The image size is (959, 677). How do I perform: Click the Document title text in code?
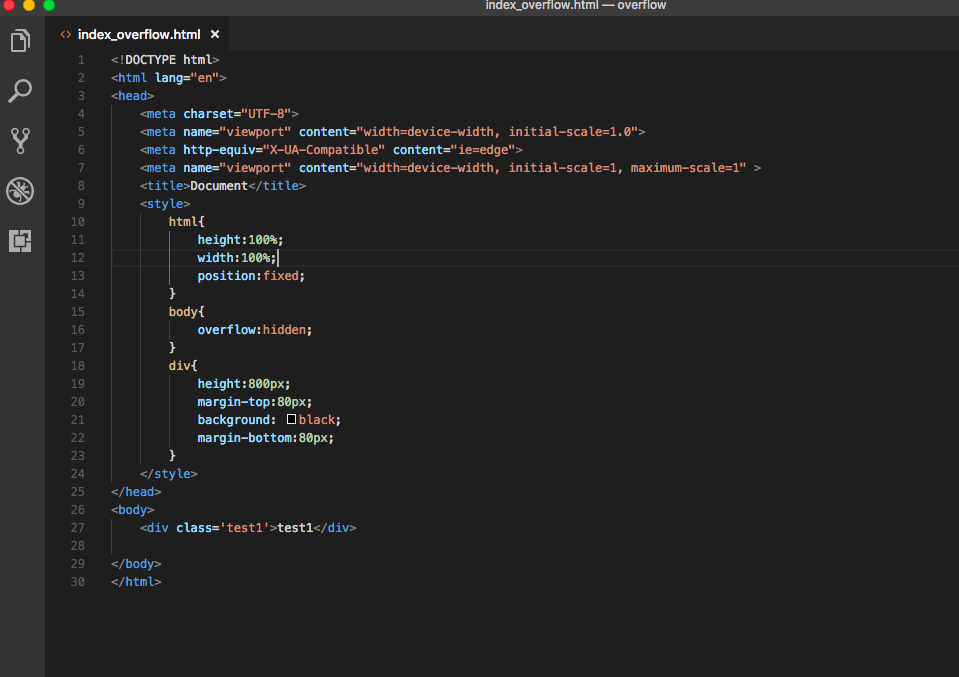coord(219,186)
